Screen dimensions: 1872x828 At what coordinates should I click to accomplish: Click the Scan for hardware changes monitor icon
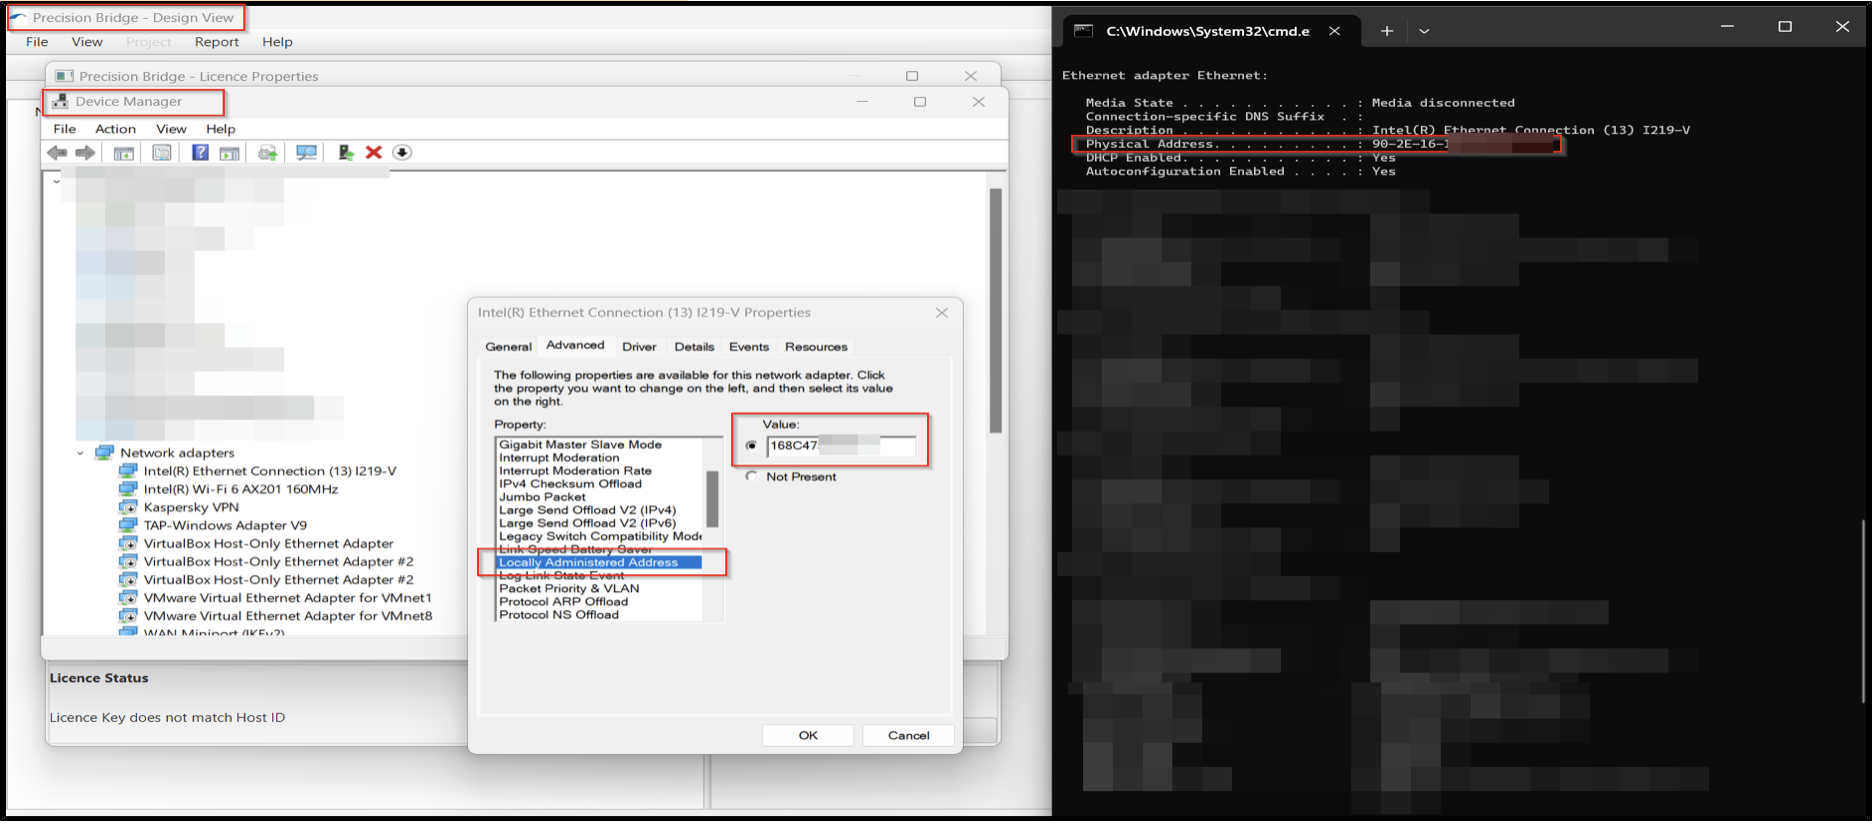[306, 152]
